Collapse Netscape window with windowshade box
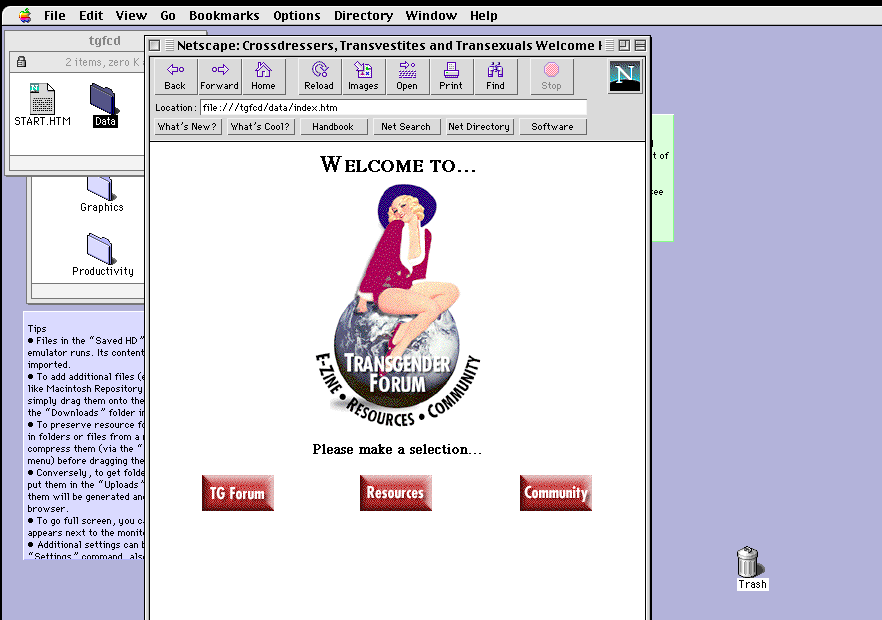This screenshot has height=620, width=882. coord(640,45)
